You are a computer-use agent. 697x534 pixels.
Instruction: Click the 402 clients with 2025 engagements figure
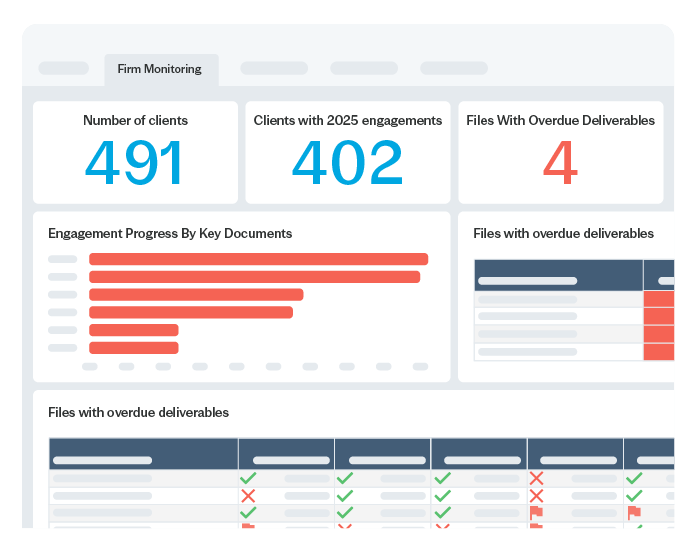click(x=347, y=163)
